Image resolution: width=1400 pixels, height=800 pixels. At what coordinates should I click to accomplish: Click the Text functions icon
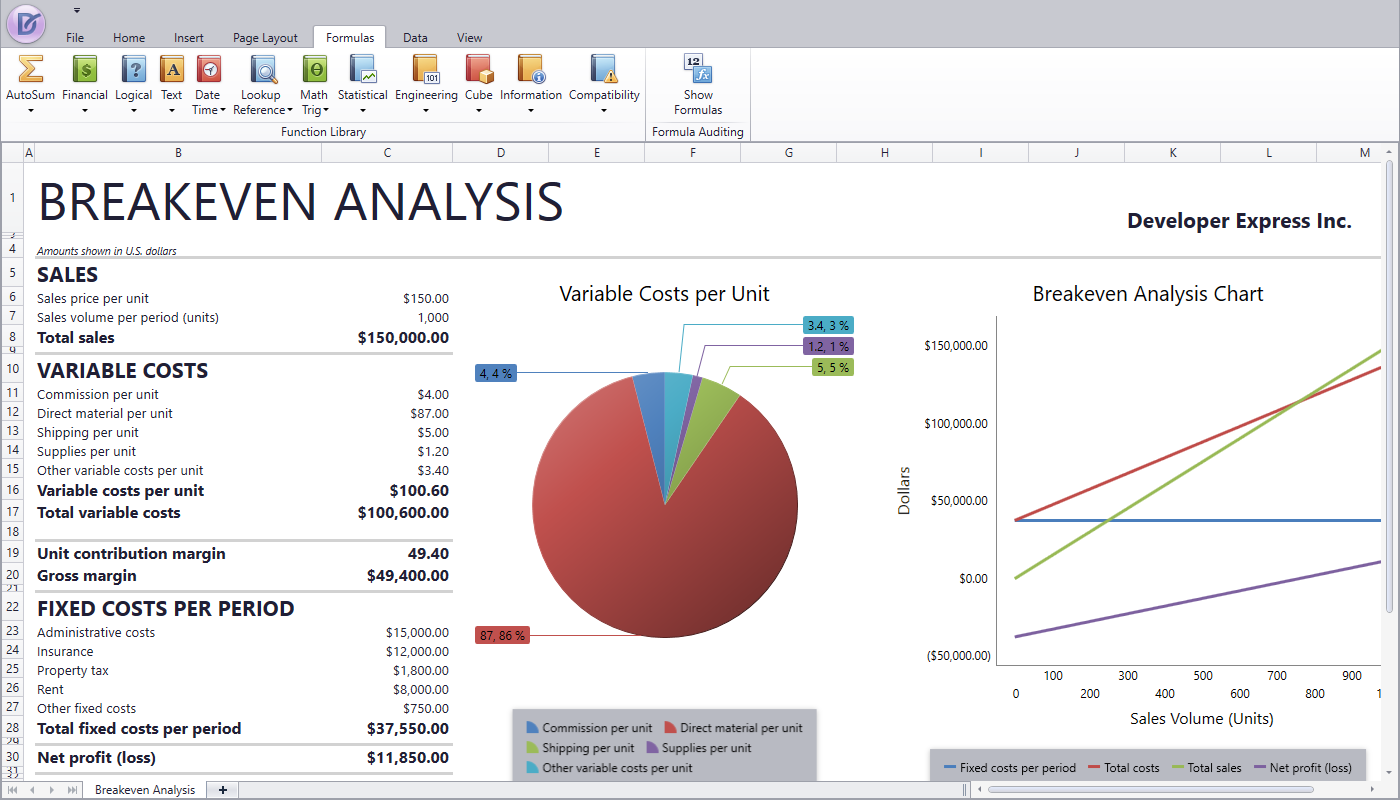(172, 69)
